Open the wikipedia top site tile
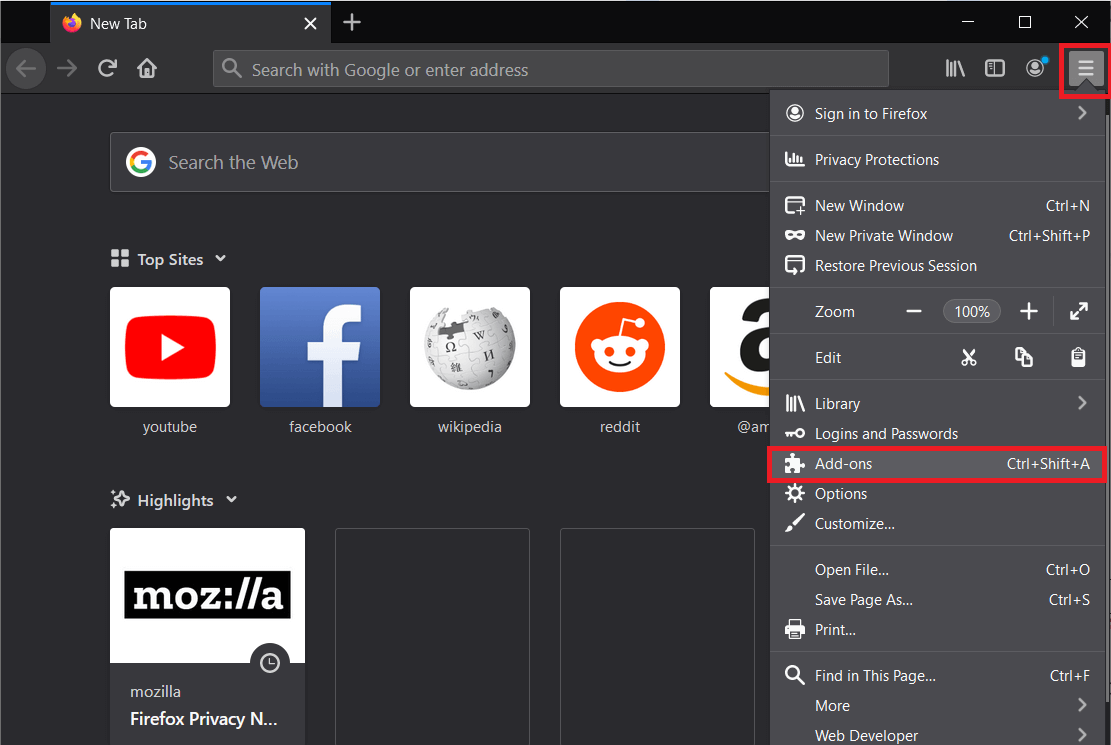Screen dimensions: 1111x745 (470, 347)
